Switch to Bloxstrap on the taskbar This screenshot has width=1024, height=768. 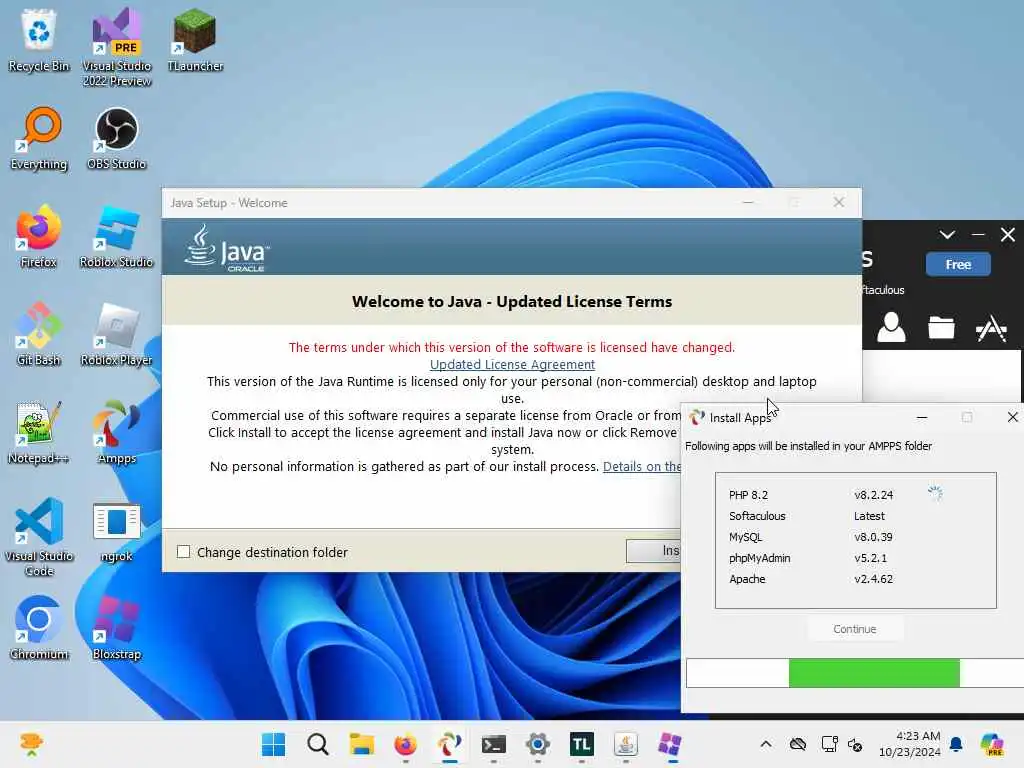click(x=670, y=744)
